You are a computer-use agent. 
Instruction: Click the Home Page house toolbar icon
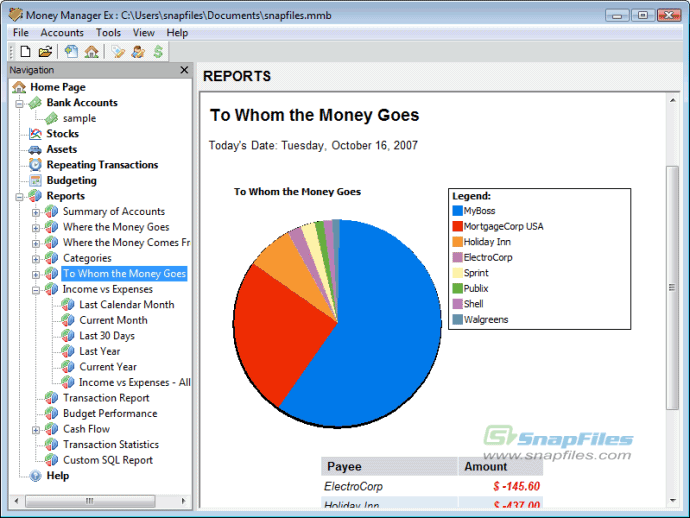tap(92, 52)
